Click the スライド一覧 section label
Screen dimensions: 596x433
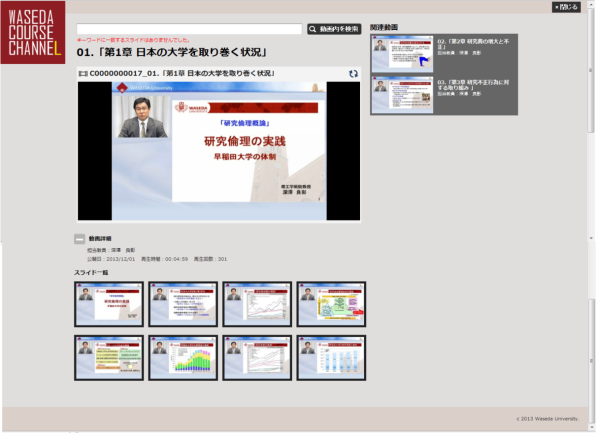[91, 273]
